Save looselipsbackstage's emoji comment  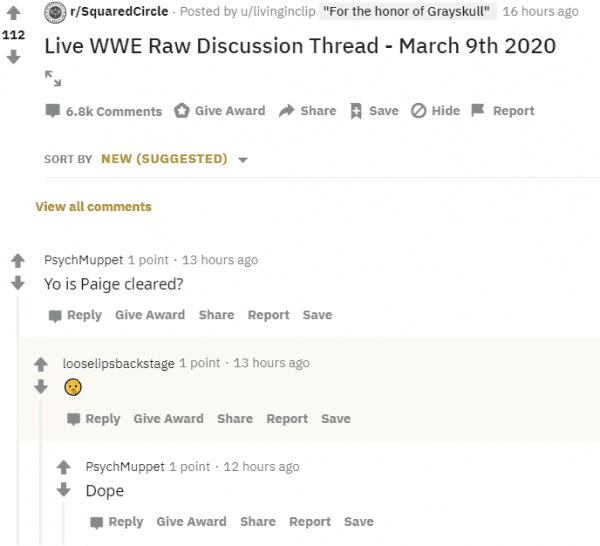pyautogui.click(x=336, y=419)
